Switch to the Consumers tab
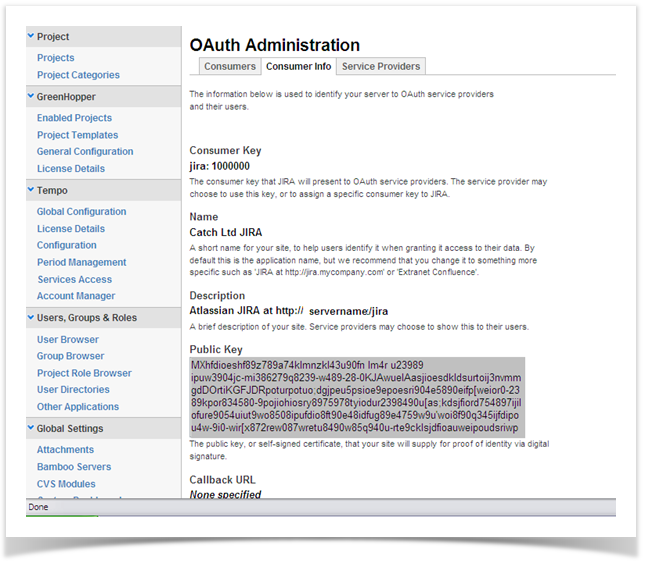This screenshot has height=566, width=650. coord(229,67)
